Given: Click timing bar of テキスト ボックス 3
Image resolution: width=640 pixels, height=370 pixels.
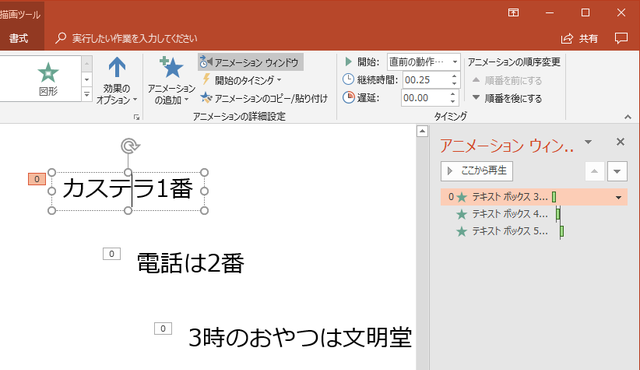Looking at the screenshot, I should pos(554,197).
